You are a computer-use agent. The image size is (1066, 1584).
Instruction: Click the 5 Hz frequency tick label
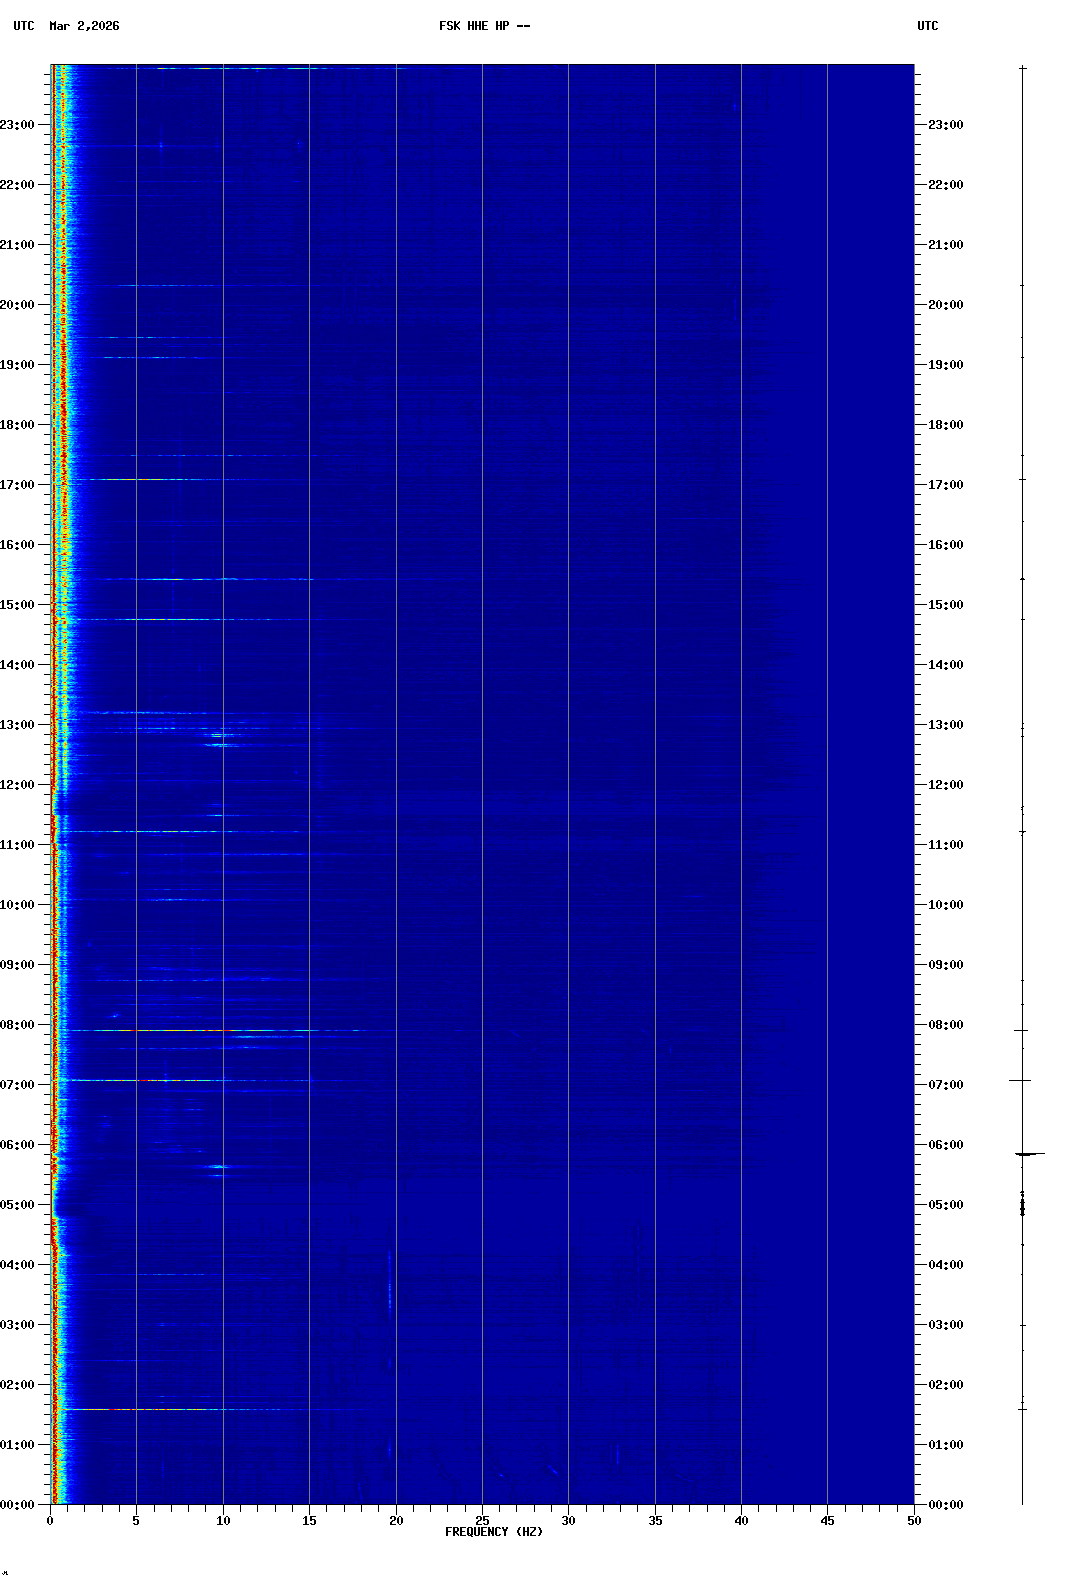pos(136,1521)
